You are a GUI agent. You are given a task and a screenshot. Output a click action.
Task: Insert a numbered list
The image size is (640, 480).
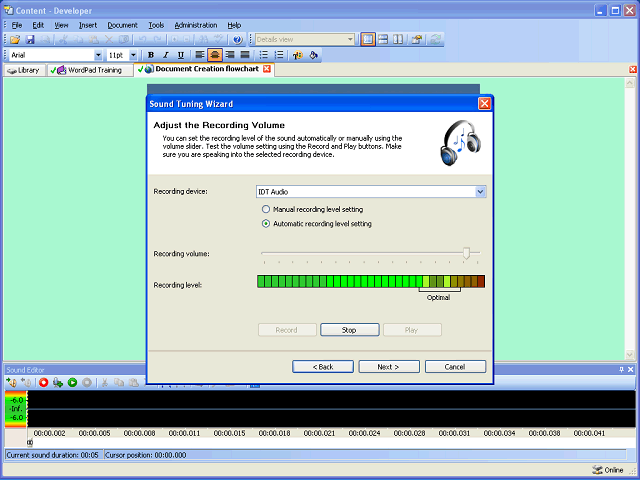pyautogui.click(x=279, y=55)
